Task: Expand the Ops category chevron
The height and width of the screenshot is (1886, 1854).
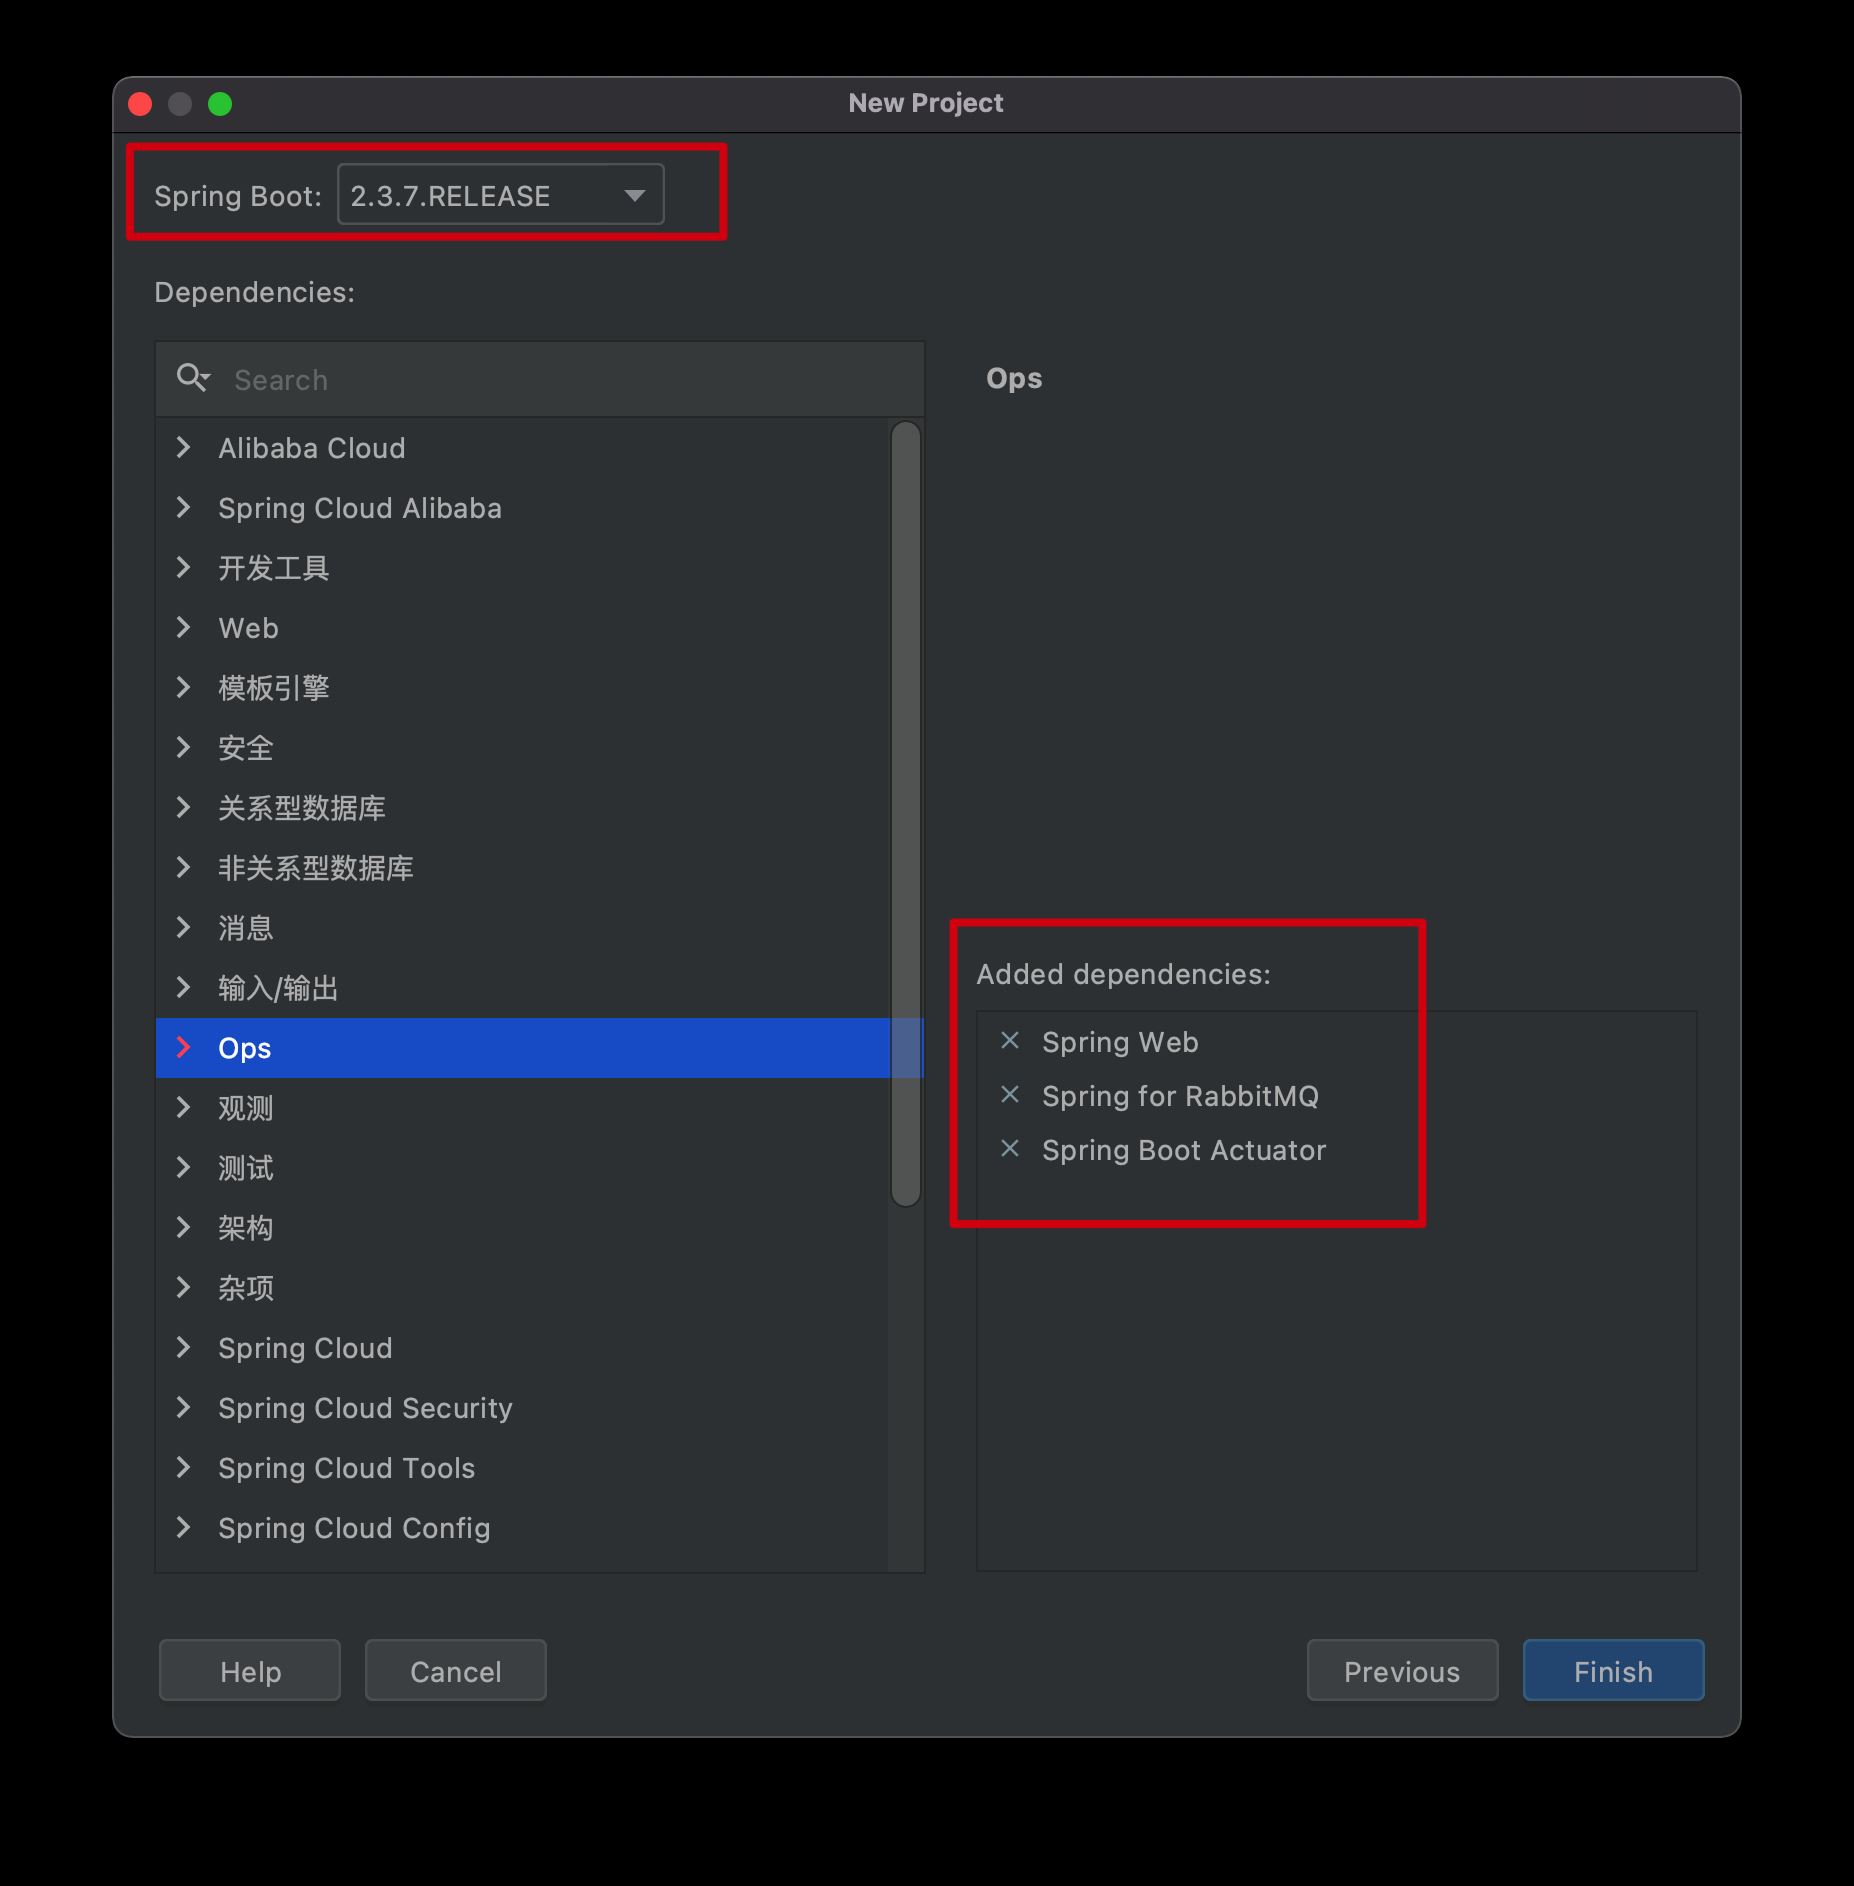Action: click(183, 1048)
